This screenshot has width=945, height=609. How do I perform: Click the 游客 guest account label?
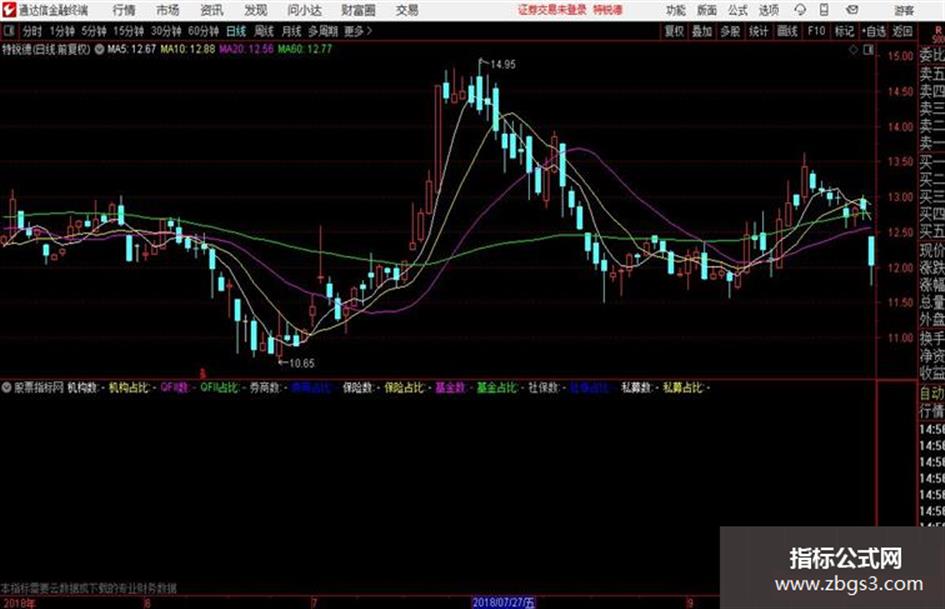coord(903,10)
